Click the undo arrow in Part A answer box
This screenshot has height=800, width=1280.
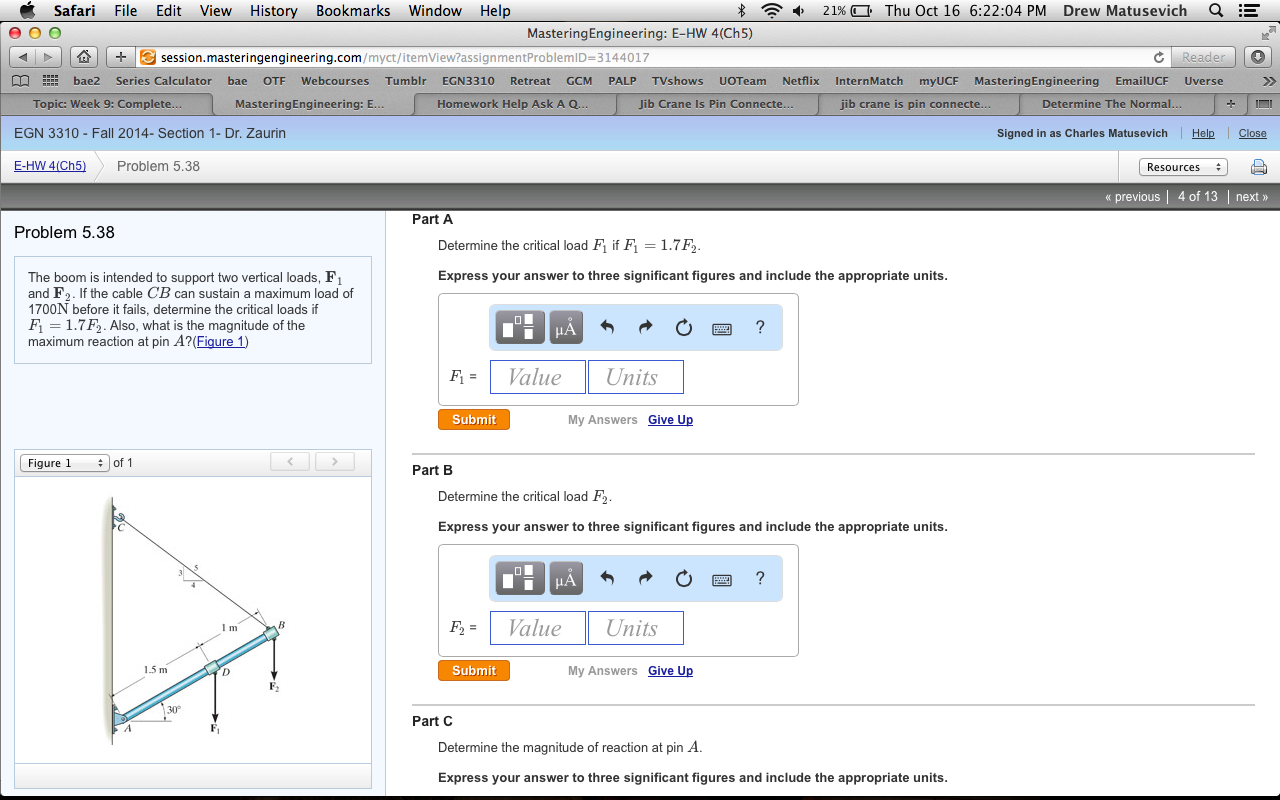(x=609, y=326)
